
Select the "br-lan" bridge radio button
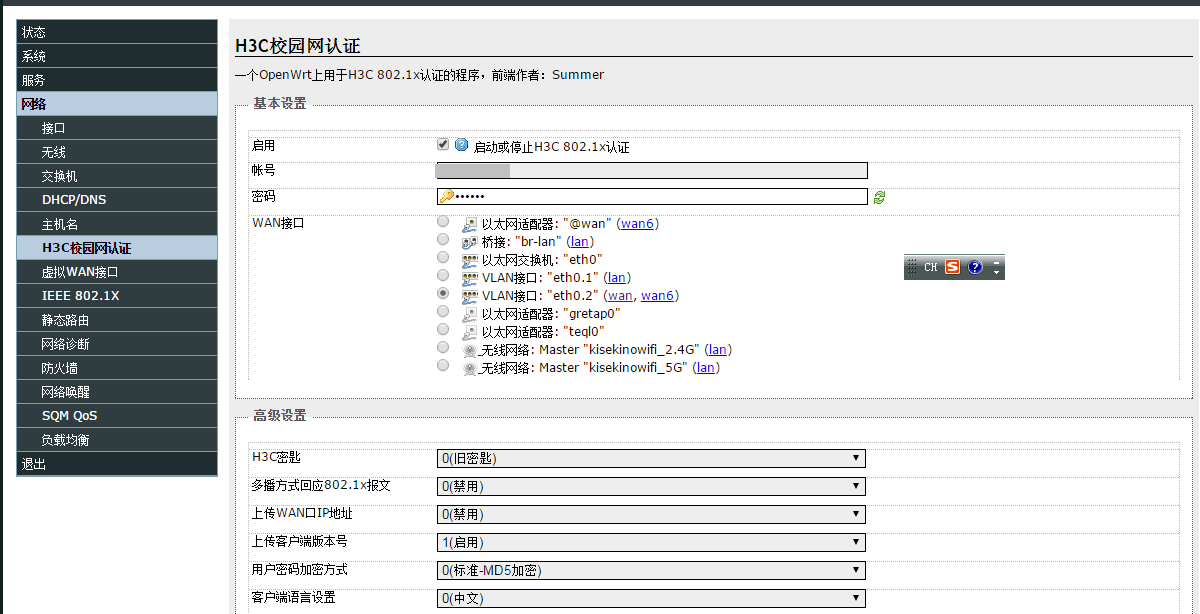tap(443, 240)
